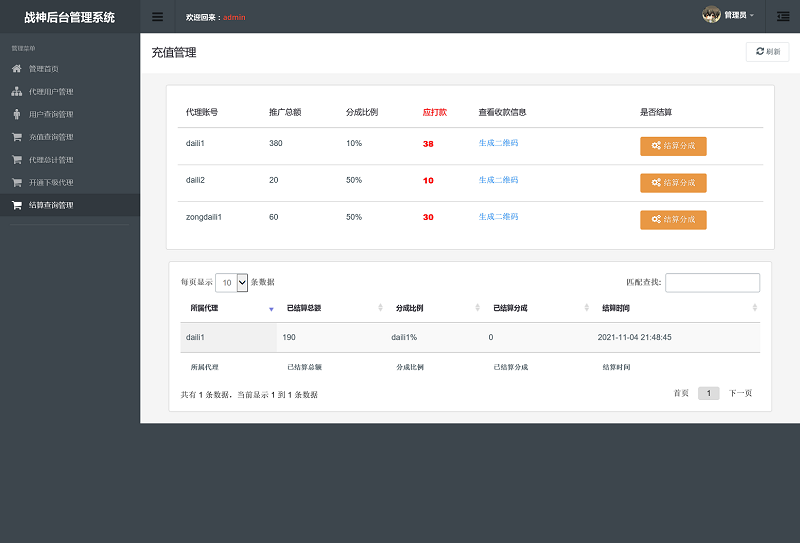Open 充值查询管理 menu item
The height and width of the screenshot is (543, 800).
[x=70, y=137]
